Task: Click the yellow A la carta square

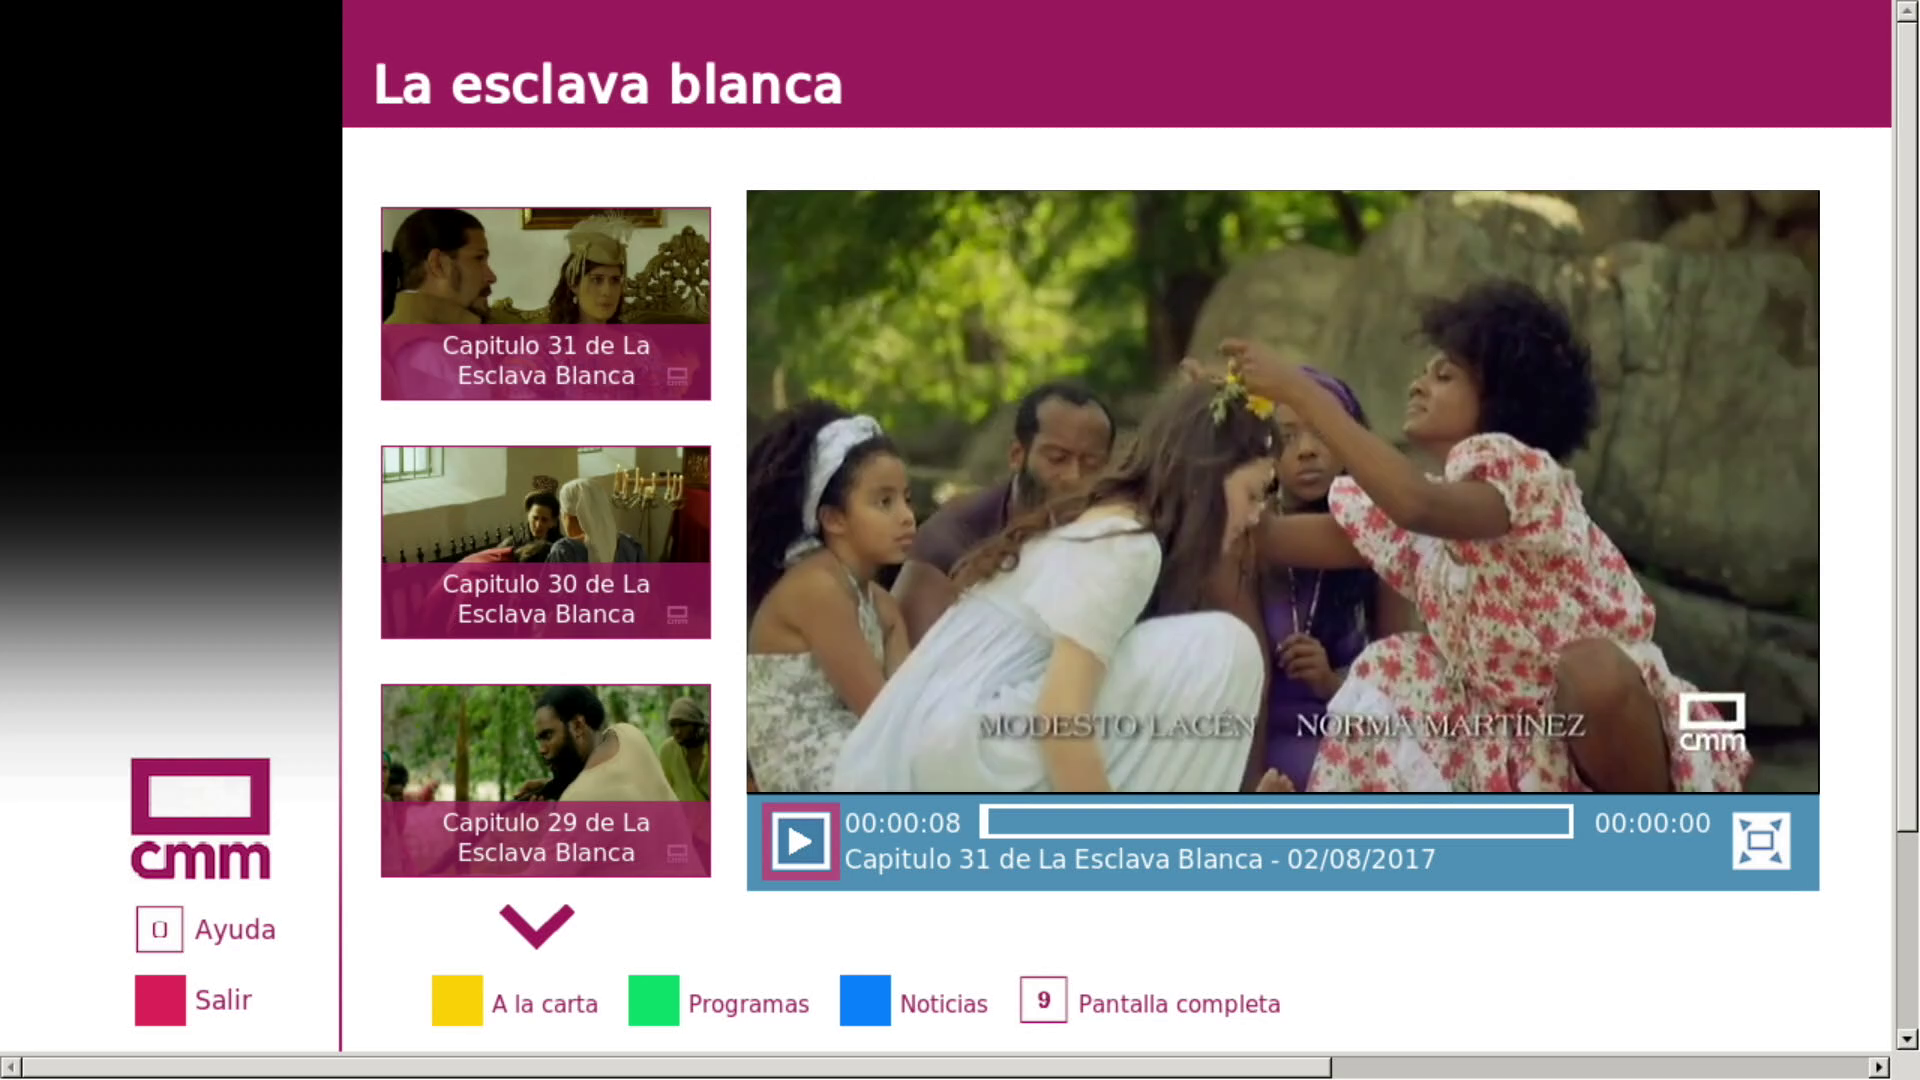Action: click(457, 1001)
